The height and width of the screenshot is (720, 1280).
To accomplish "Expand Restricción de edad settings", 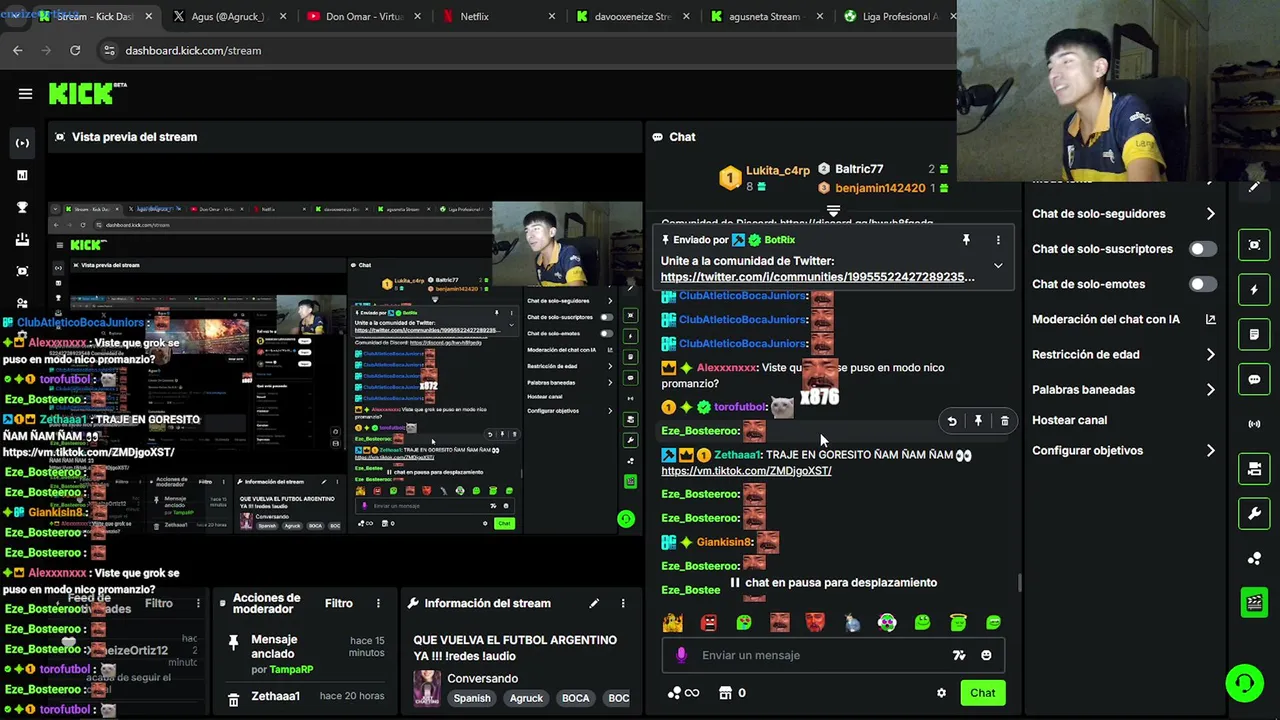I will coord(1210,354).
